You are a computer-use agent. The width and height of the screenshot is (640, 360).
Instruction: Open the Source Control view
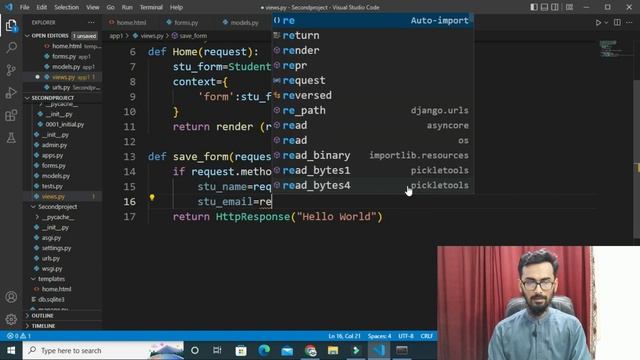pyautogui.click(x=11, y=70)
